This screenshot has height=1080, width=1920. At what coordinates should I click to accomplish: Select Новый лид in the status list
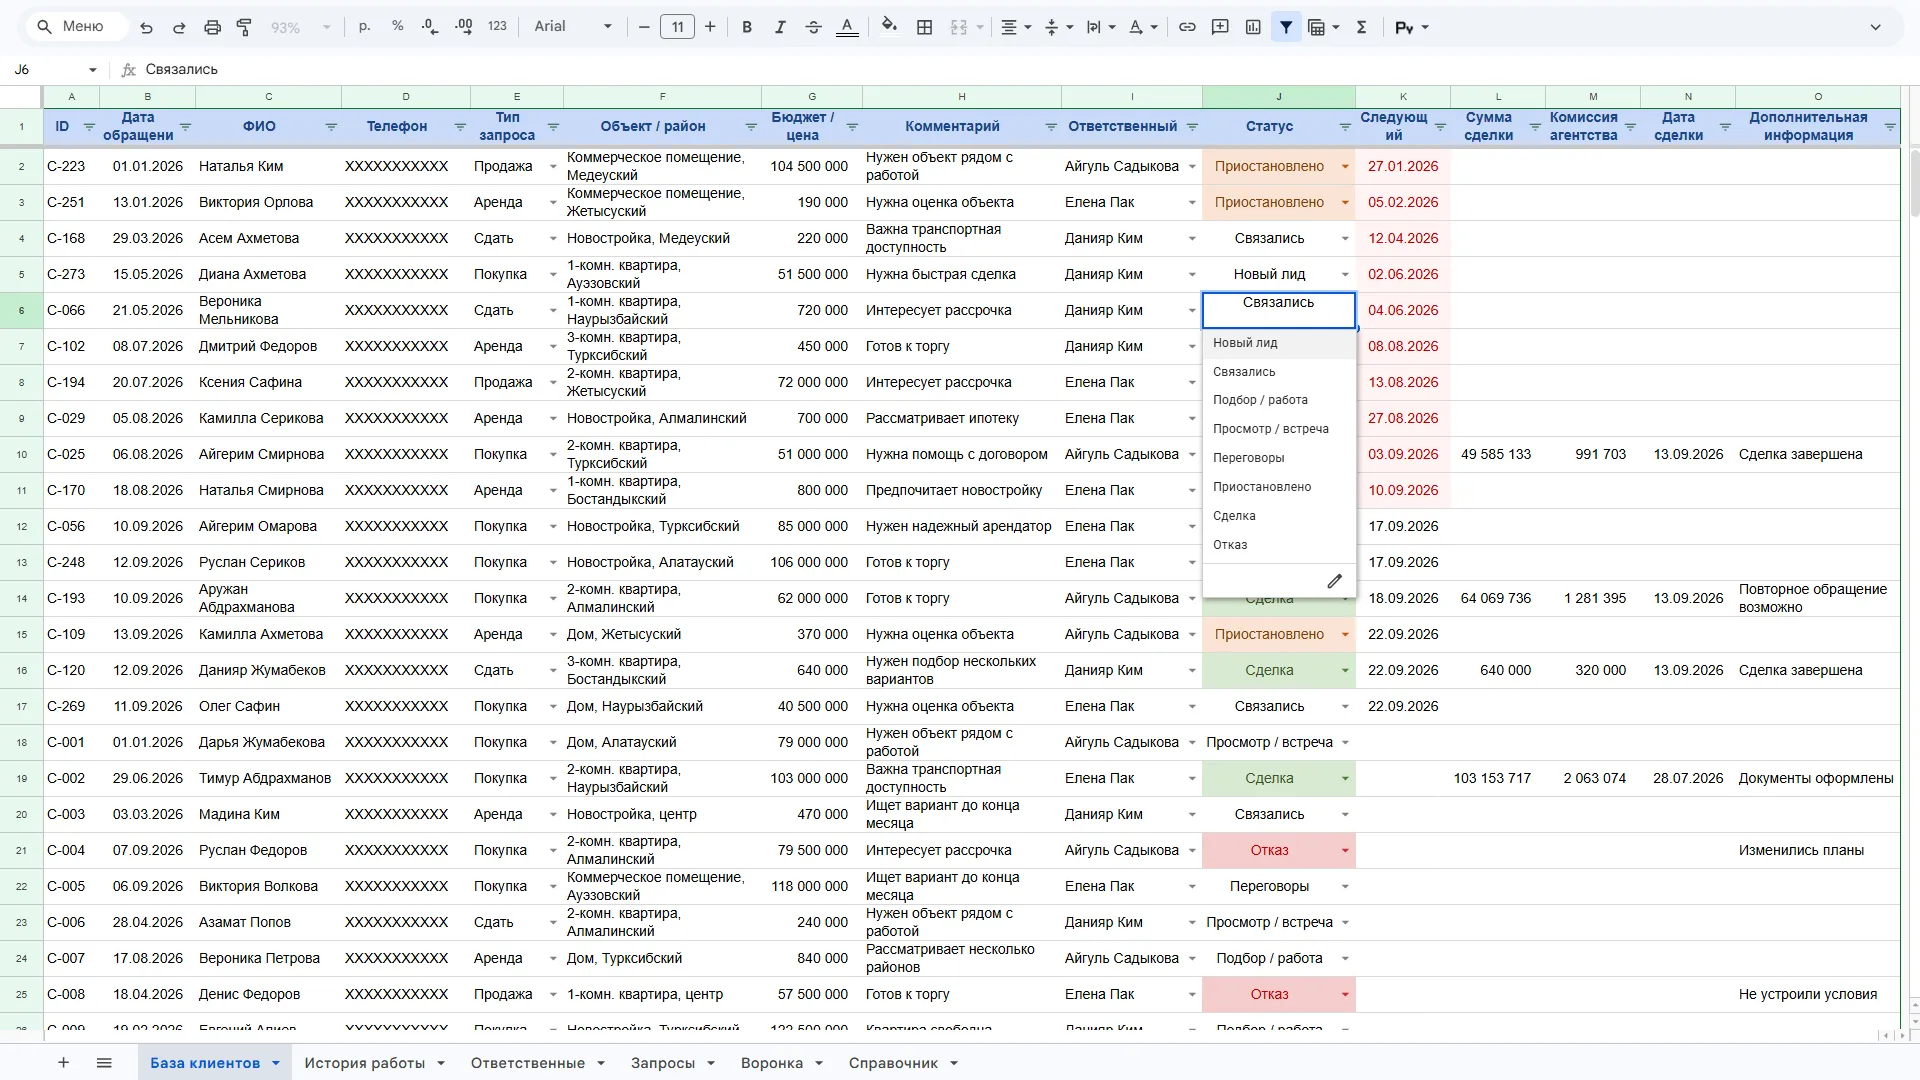(x=1279, y=343)
